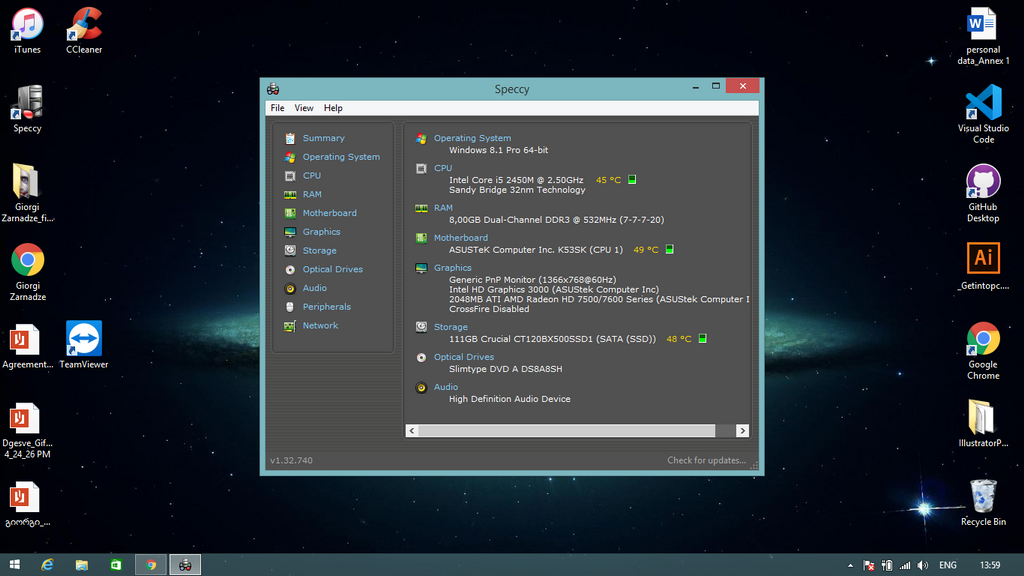Click the CPU temperature indicator icon
The width and height of the screenshot is (1024, 576).
click(x=632, y=180)
